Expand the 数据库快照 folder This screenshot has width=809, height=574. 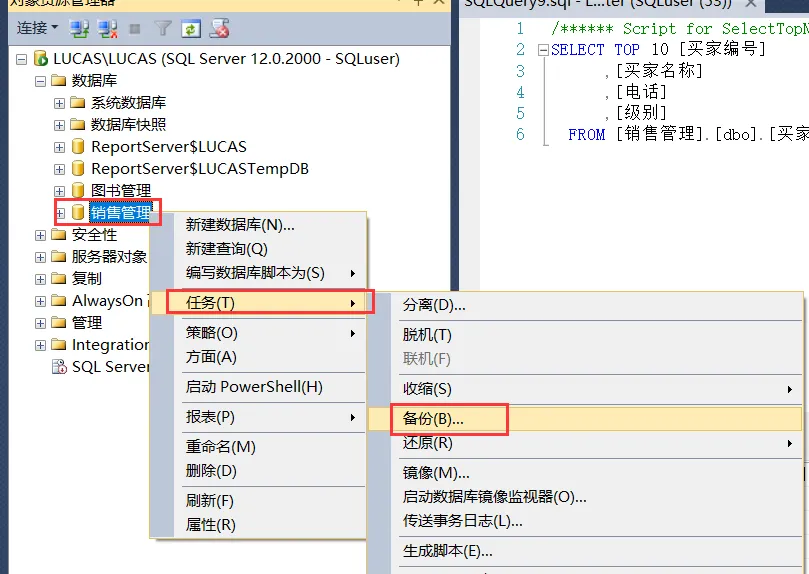[59, 125]
